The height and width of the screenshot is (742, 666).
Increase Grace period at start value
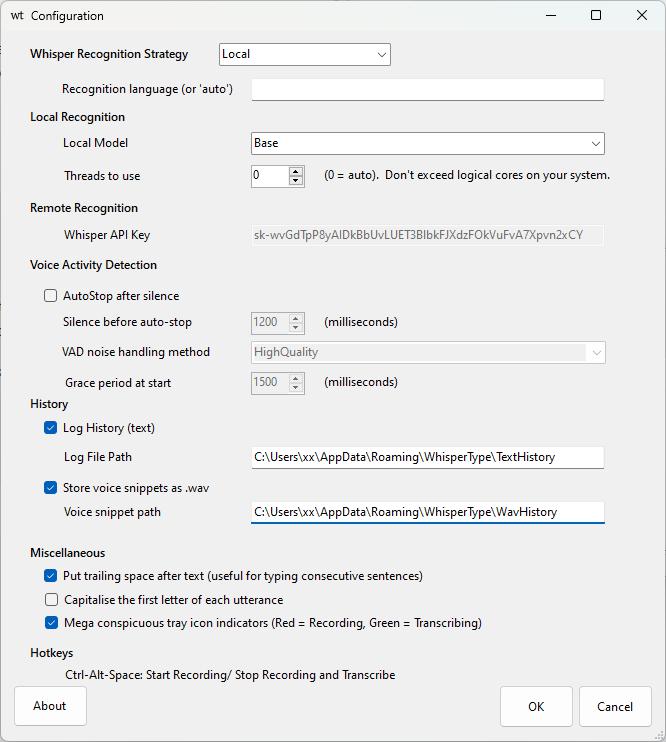pyautogui.click(x=296, y=378)
